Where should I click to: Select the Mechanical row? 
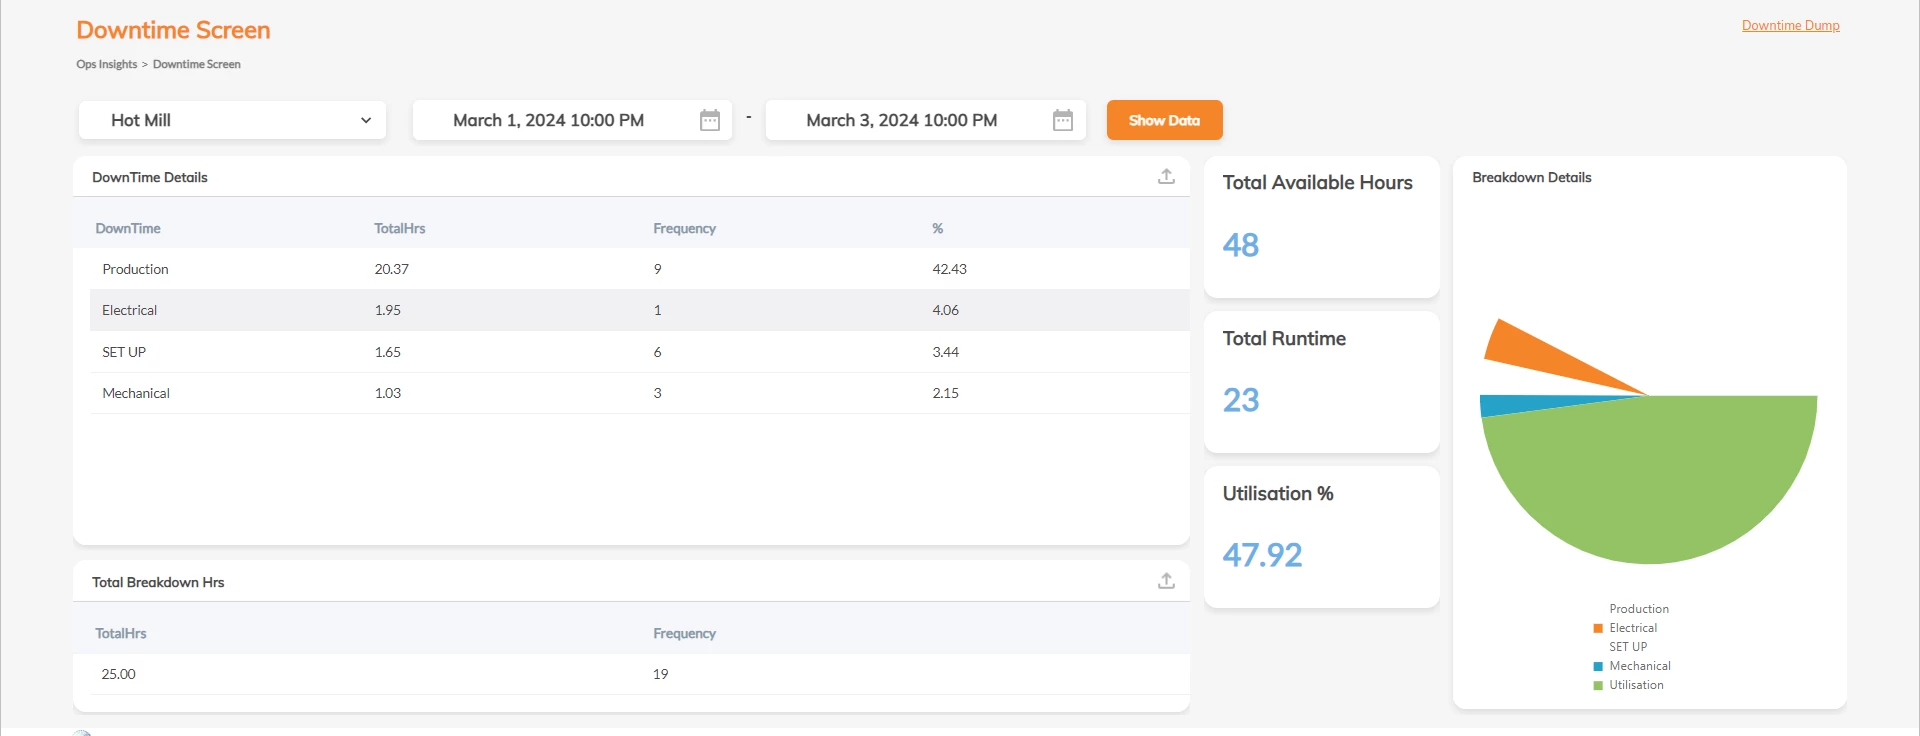click(640, 393)
